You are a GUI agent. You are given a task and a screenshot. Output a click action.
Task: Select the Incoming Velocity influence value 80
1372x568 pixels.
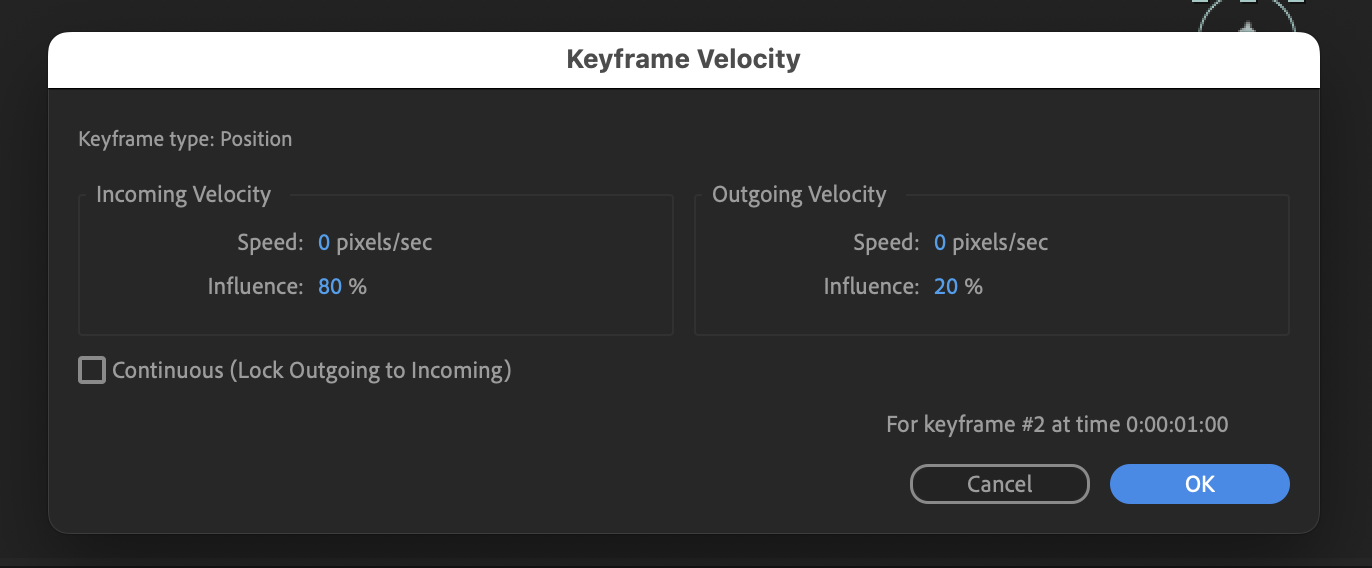tap(330, 287)
